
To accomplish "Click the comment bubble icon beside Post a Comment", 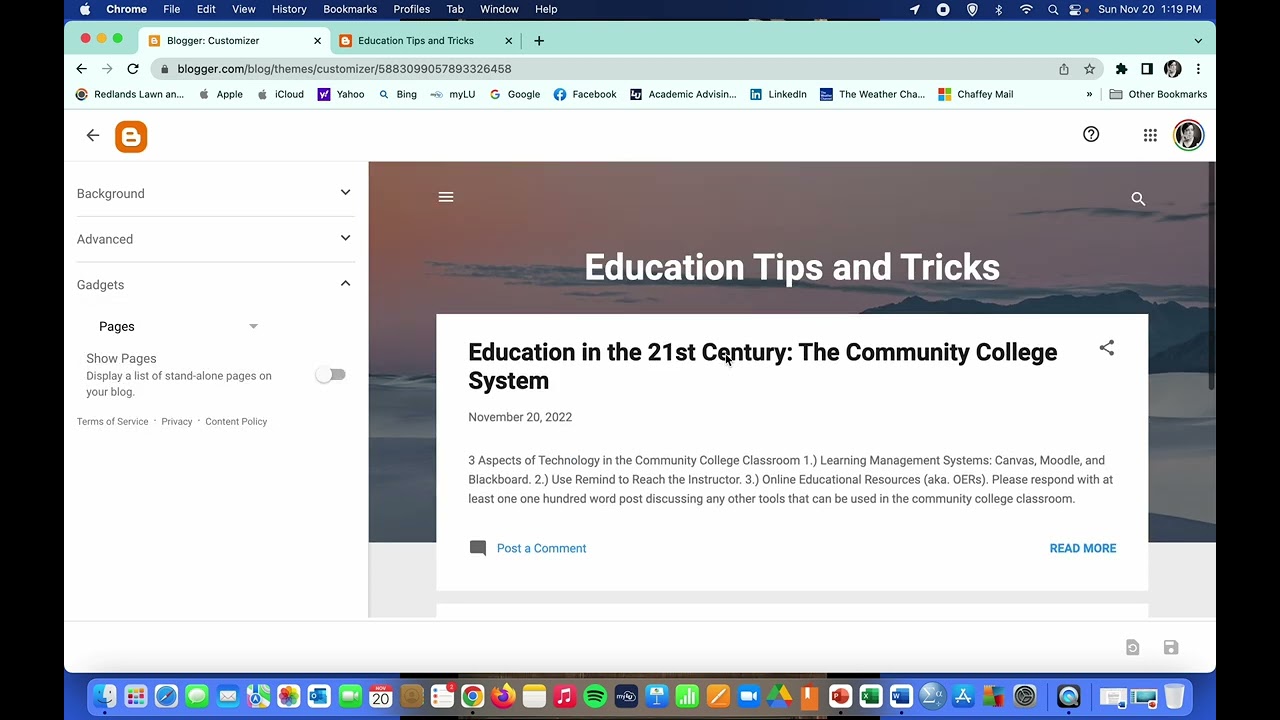I will pos(478,548).
